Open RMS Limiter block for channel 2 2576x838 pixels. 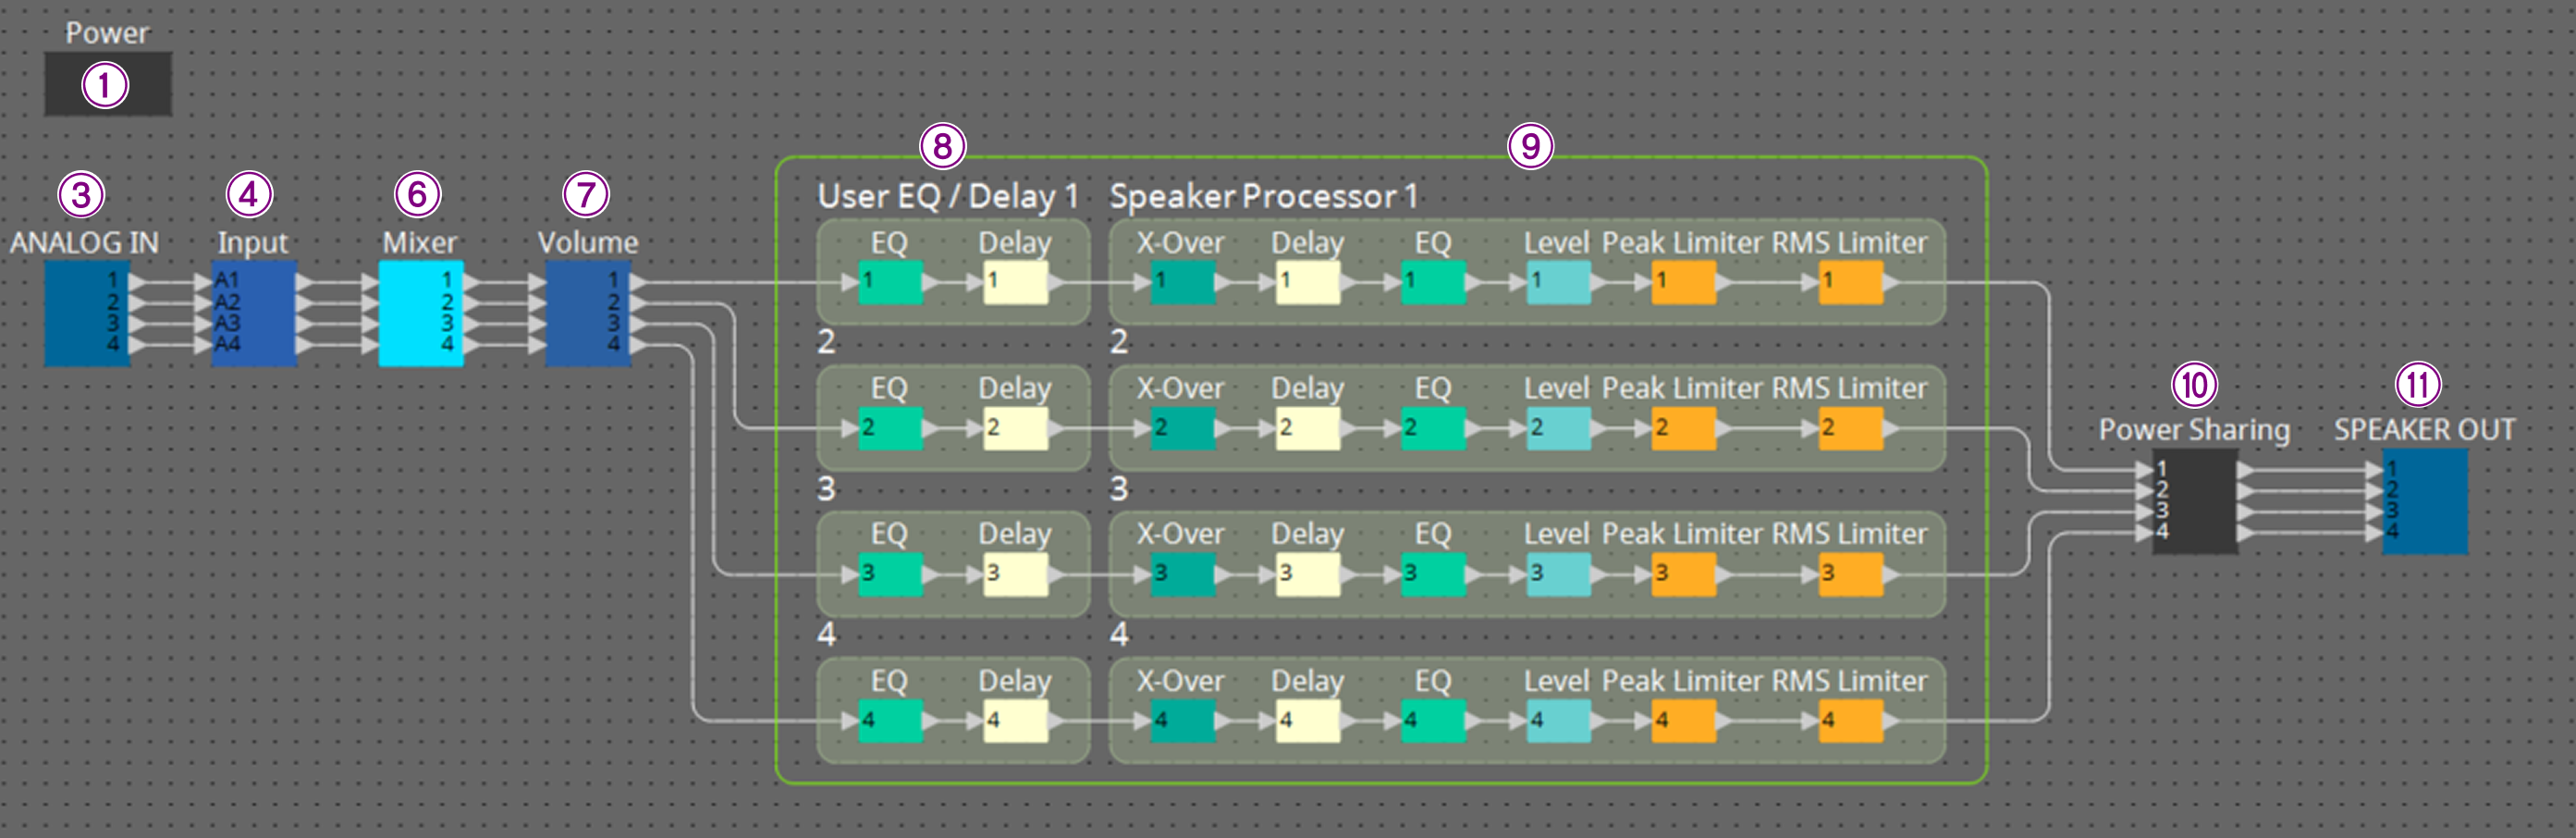coord(1851,428)
